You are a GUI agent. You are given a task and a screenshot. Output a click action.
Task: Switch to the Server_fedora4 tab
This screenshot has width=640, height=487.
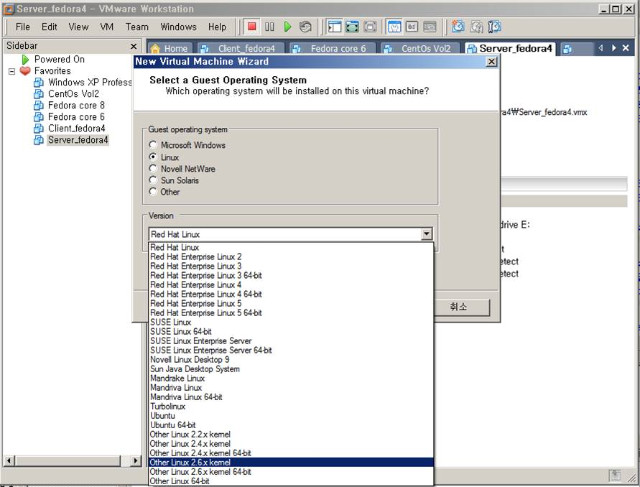pos(510,49)
